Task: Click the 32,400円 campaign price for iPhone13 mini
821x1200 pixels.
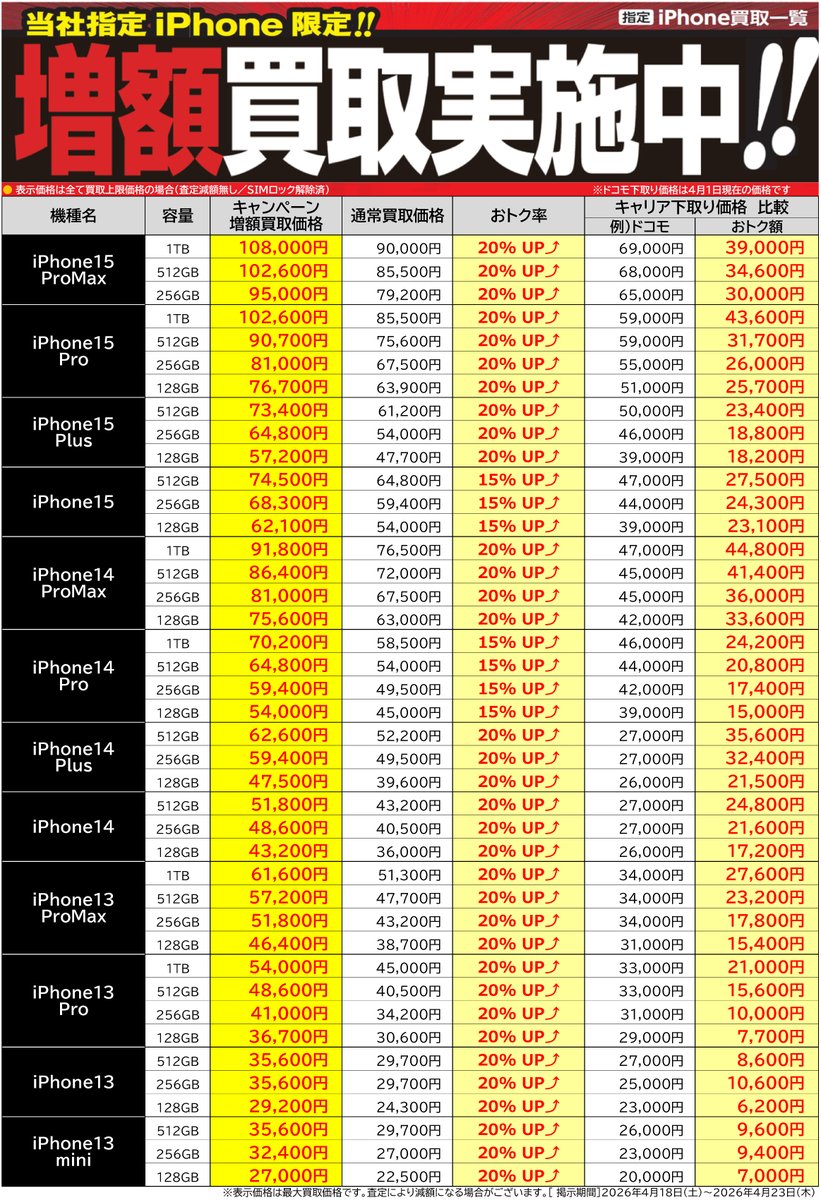Action: 289,1152
